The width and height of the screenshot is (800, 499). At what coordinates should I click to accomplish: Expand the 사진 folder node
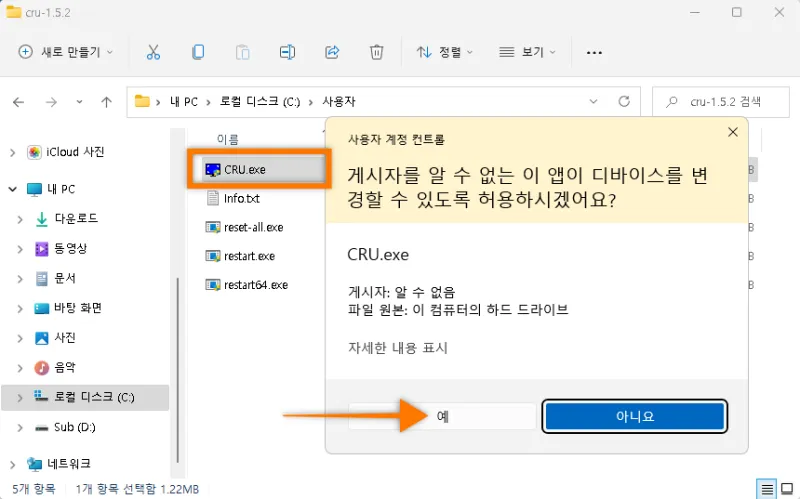point(20,338)
